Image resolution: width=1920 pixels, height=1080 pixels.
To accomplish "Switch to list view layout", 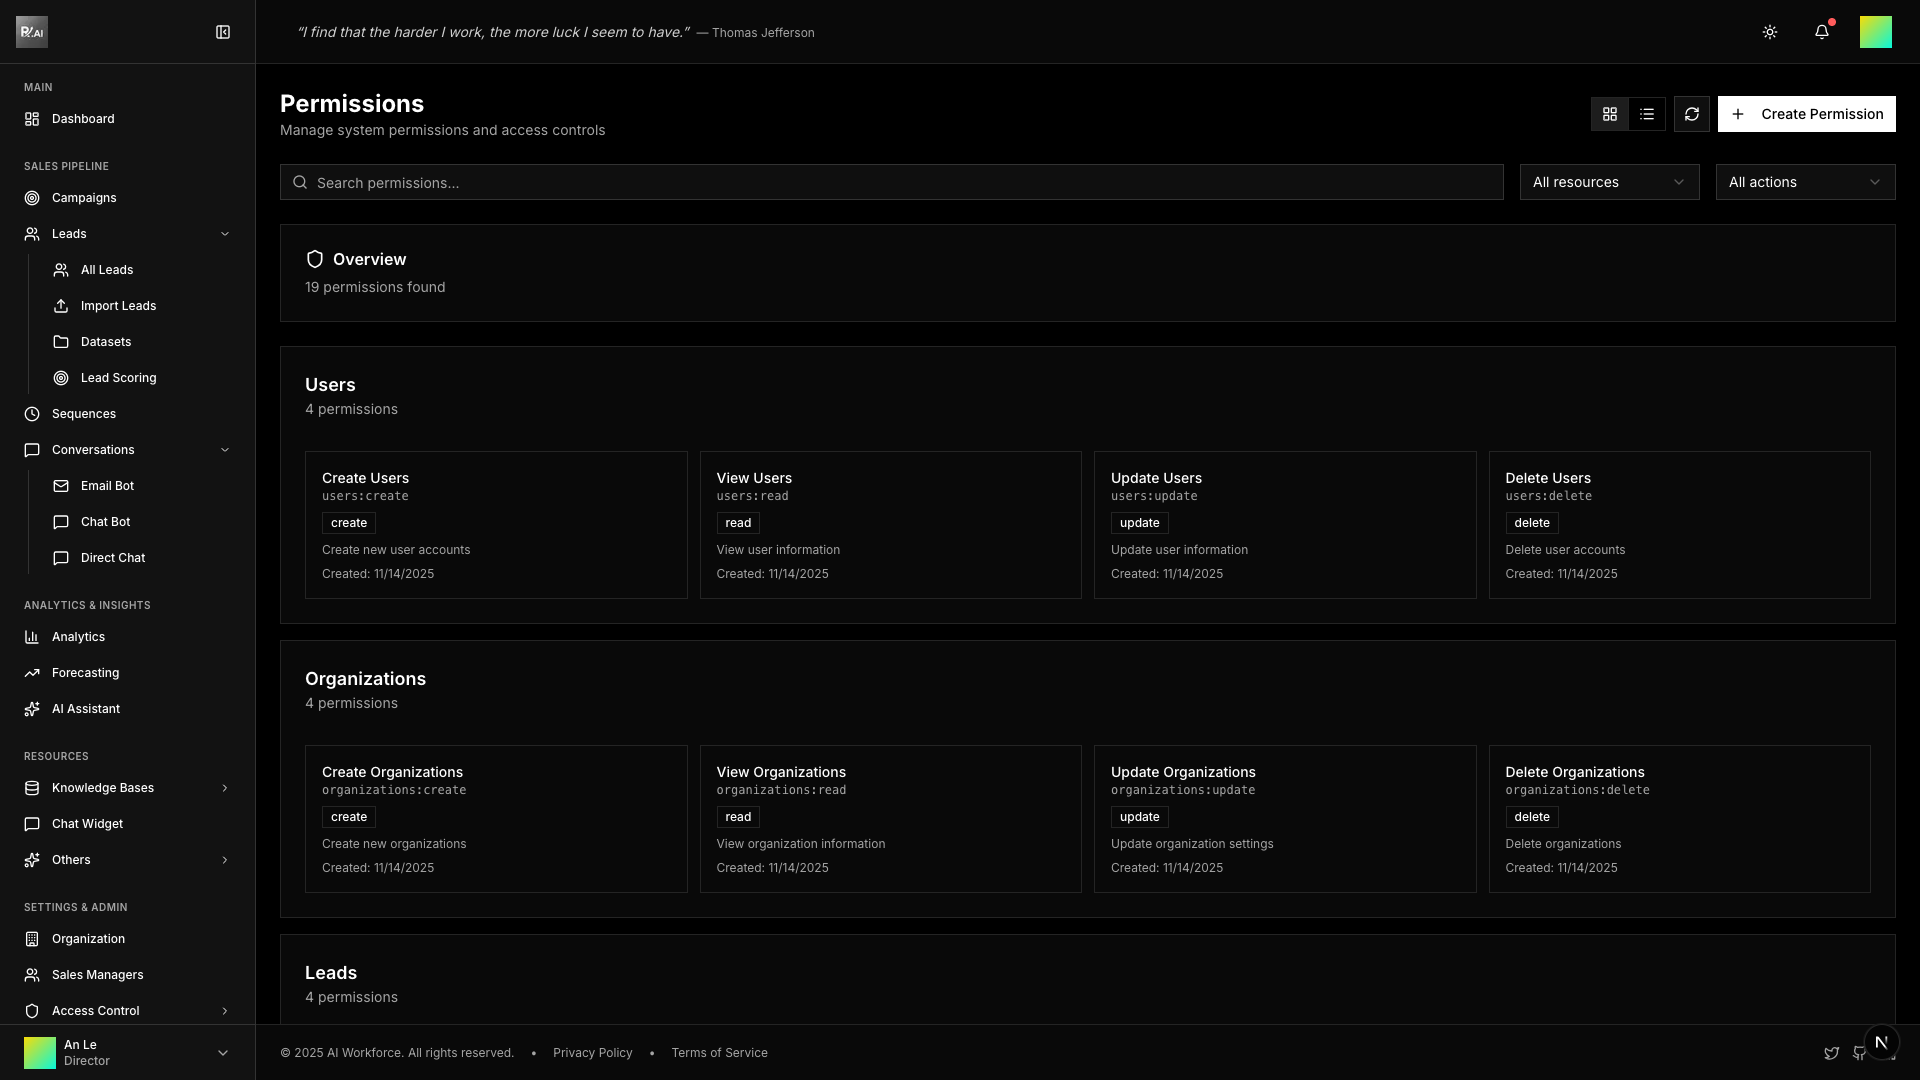I will click(1647, 114).
